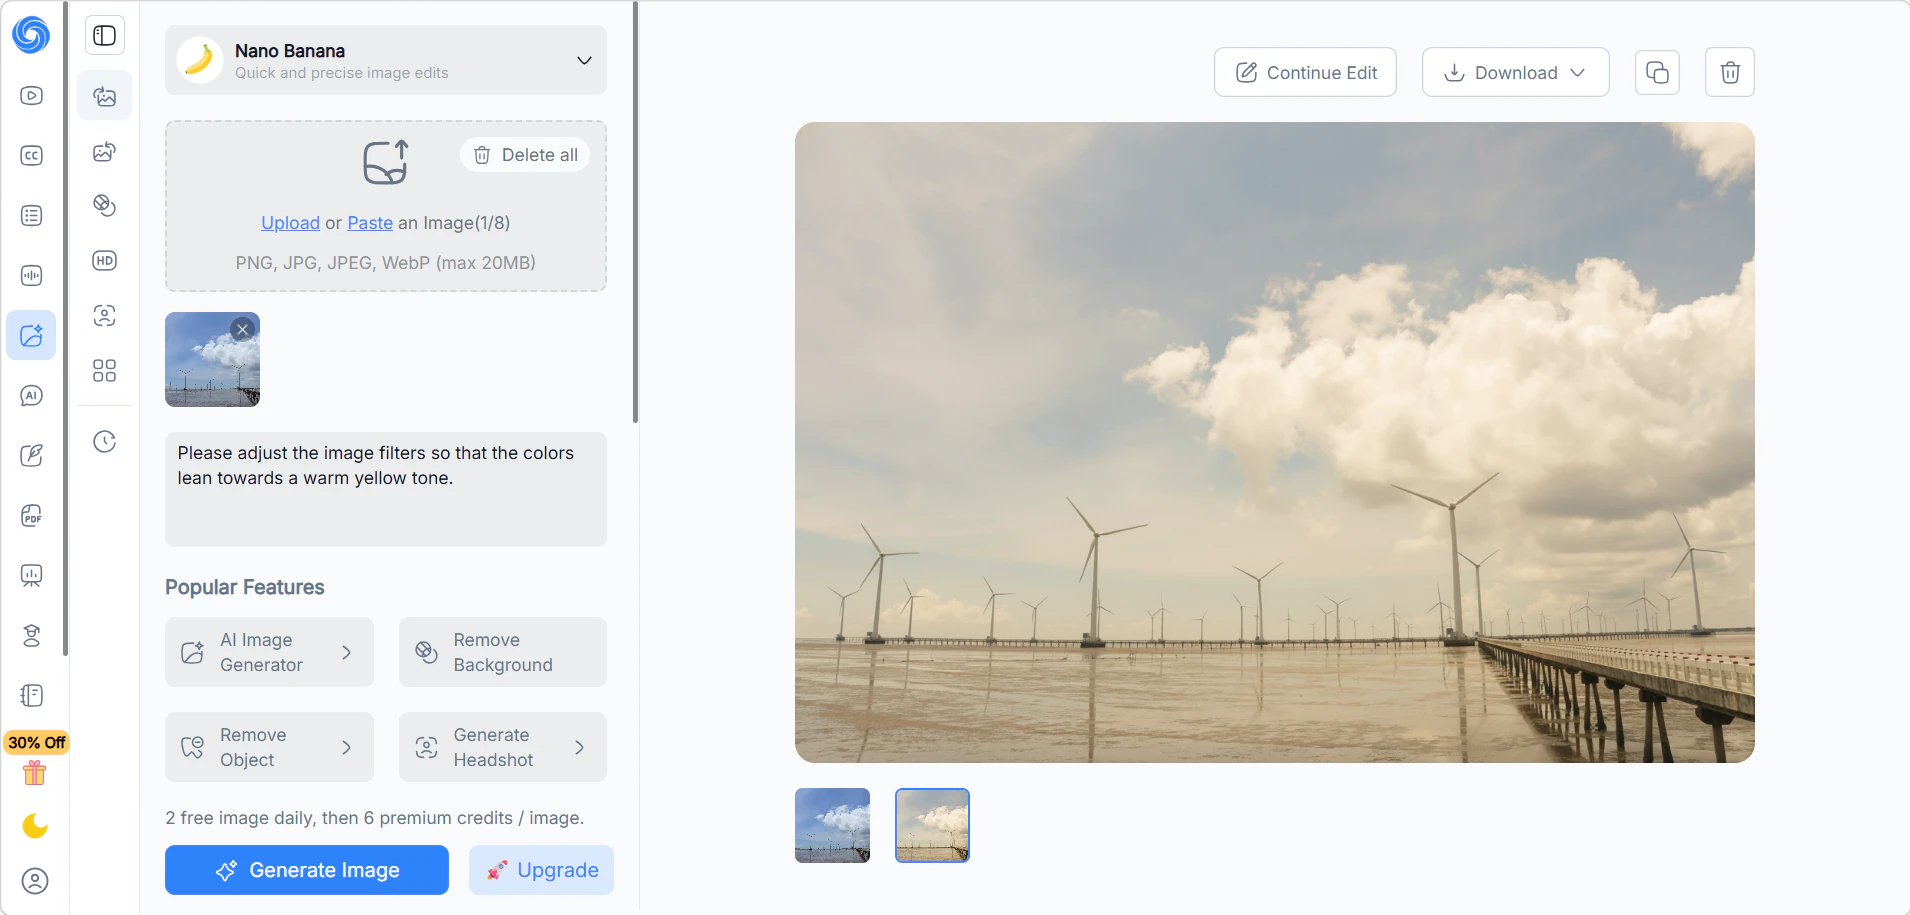Click the Upload link

pyautogui.click(x=290, y=223)
